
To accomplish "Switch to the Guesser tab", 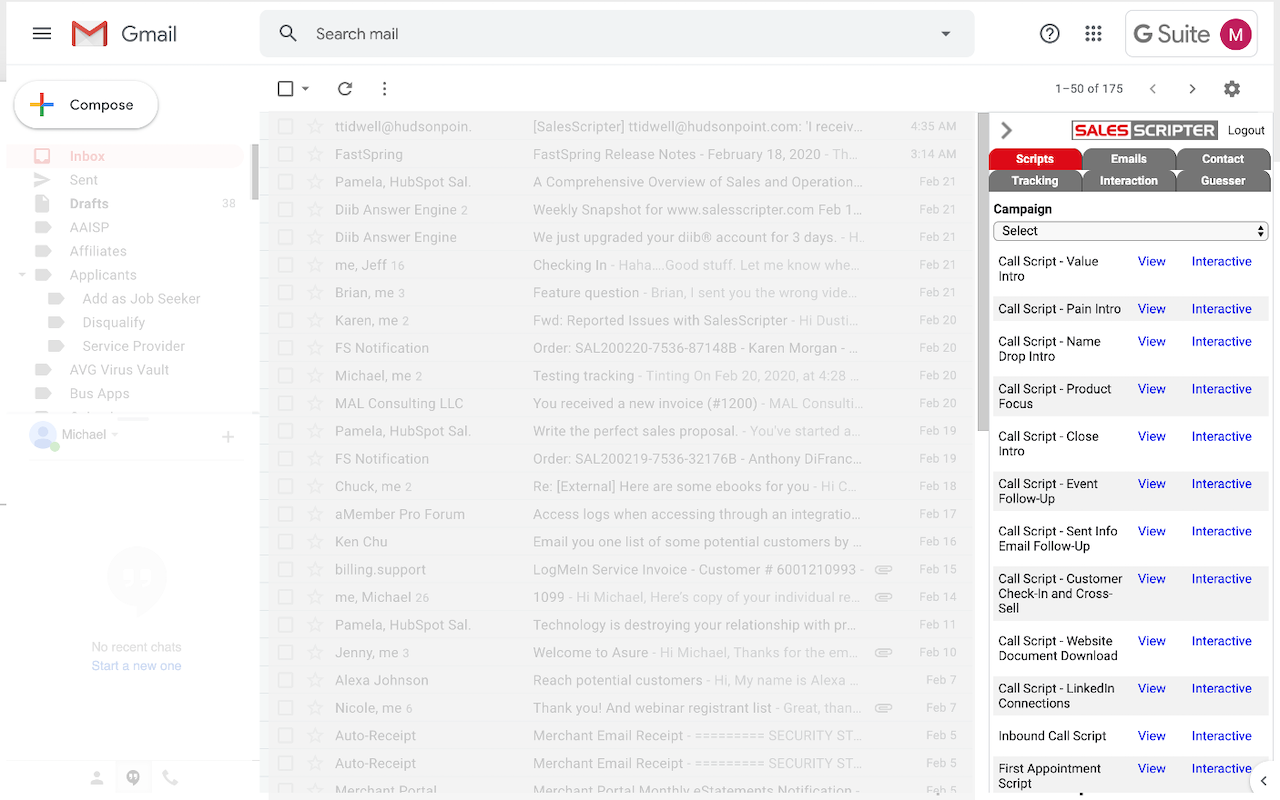I will pos(1223,181).
